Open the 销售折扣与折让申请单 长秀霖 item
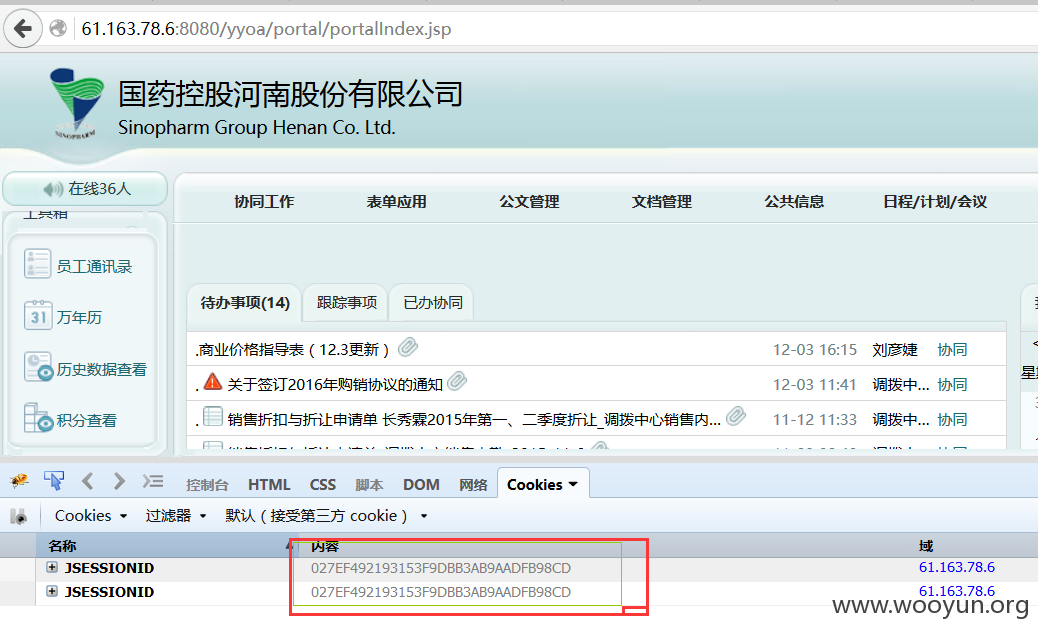The width and height of the screenshot is (1038, 634). 474,420
